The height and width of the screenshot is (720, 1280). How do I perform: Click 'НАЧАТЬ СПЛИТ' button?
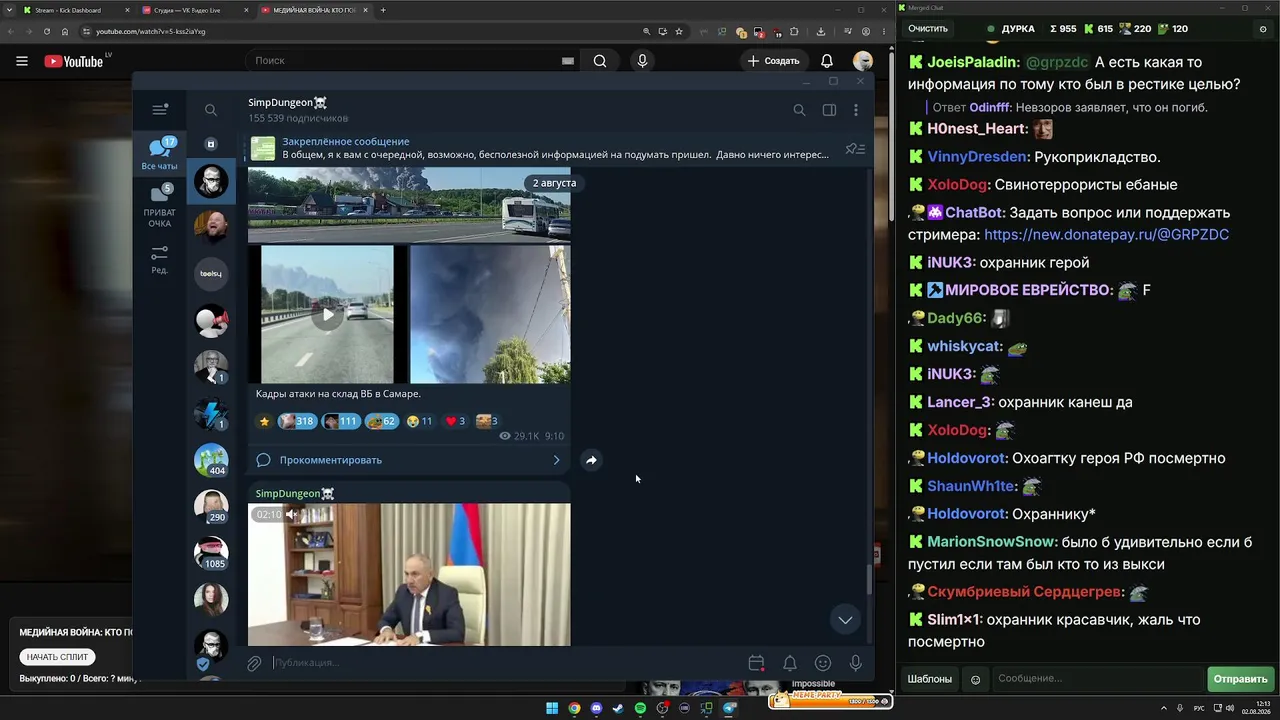[58, 657]
